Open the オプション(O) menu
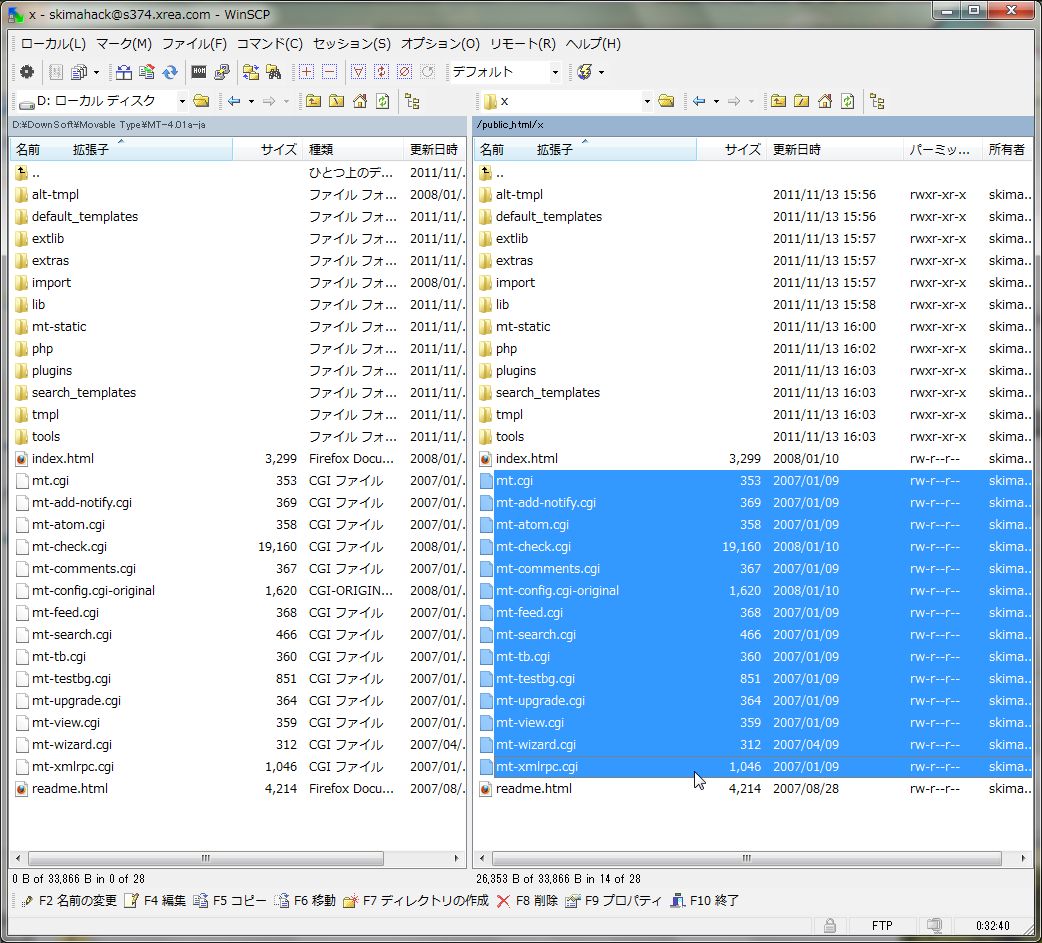Image resolution: width=1042 pixels, height=943 pixels. pos(440,44)
